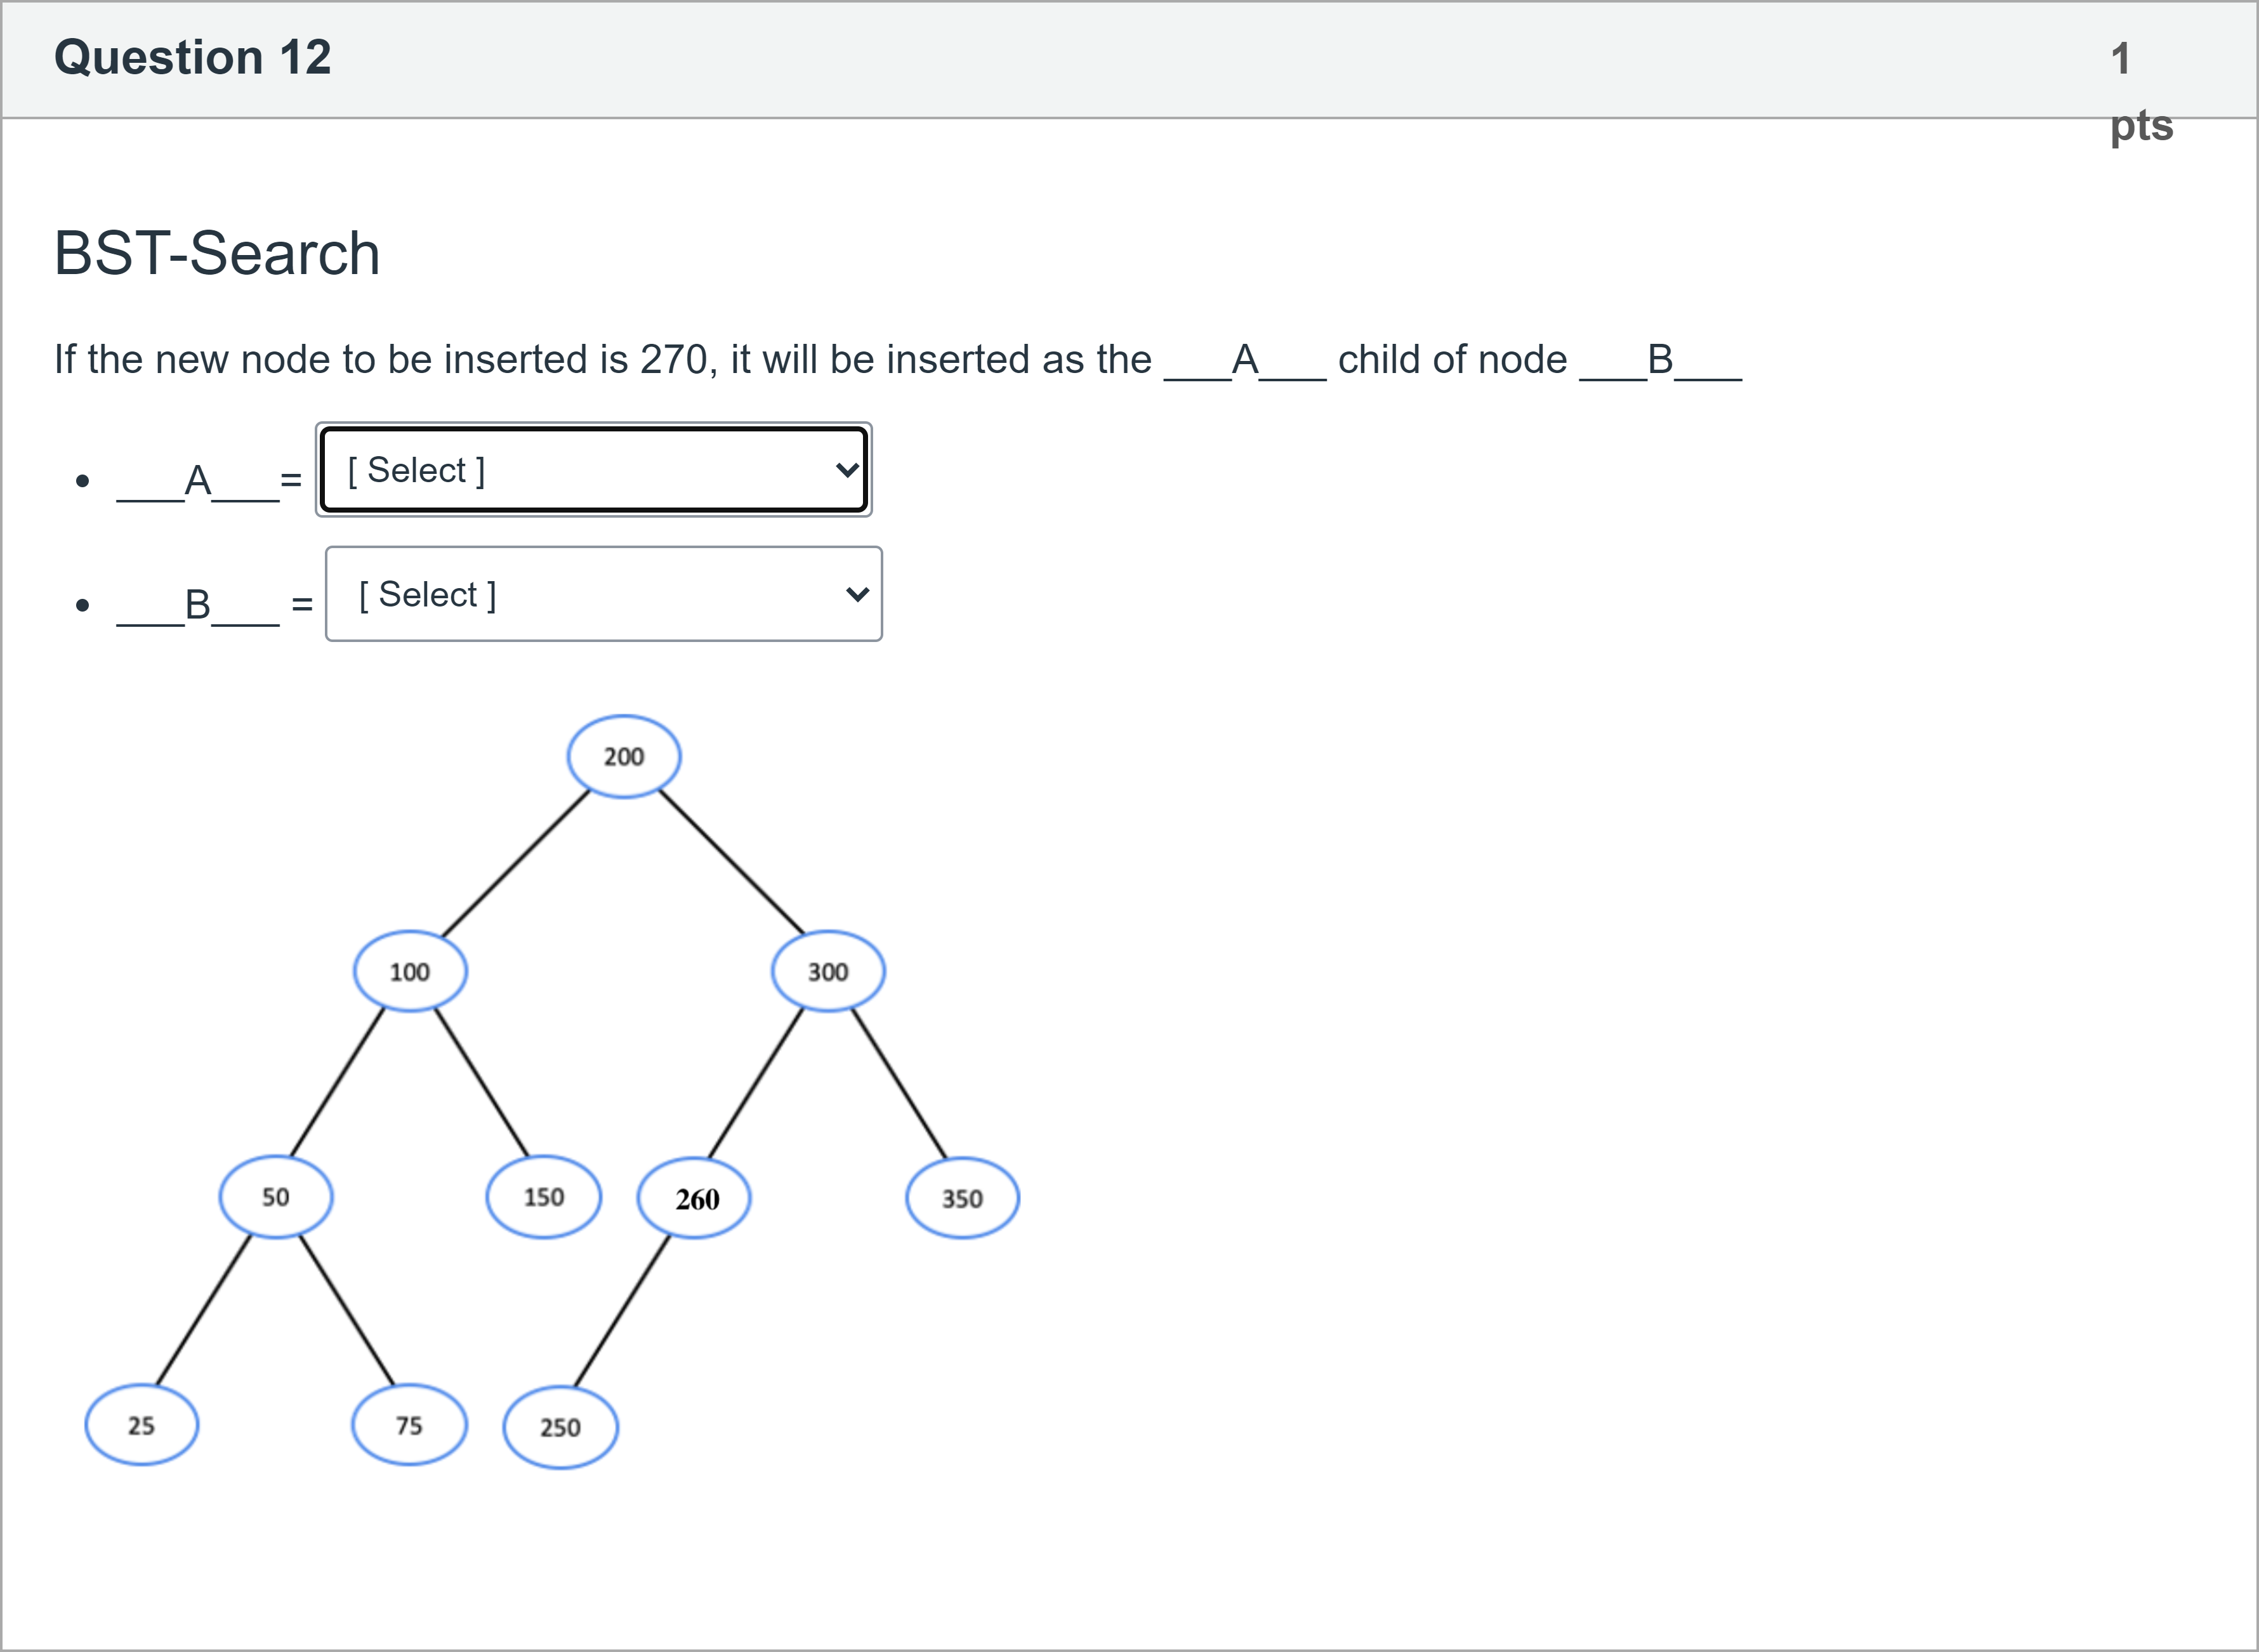This screenshot has width=2259, height=1652.
Task: Click leaf node 25
Action: tap(142, 1425)
